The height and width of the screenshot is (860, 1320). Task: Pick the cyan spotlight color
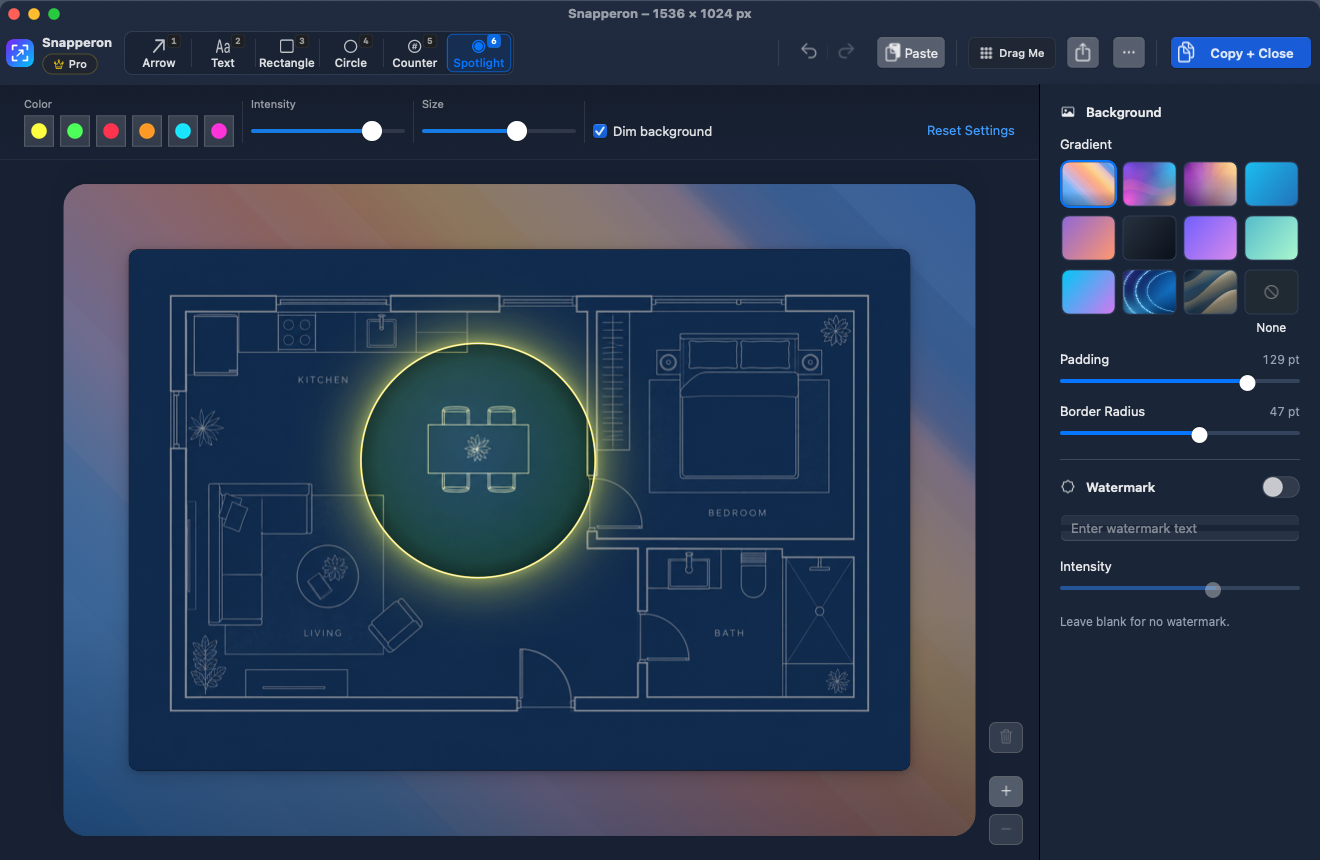183,131
